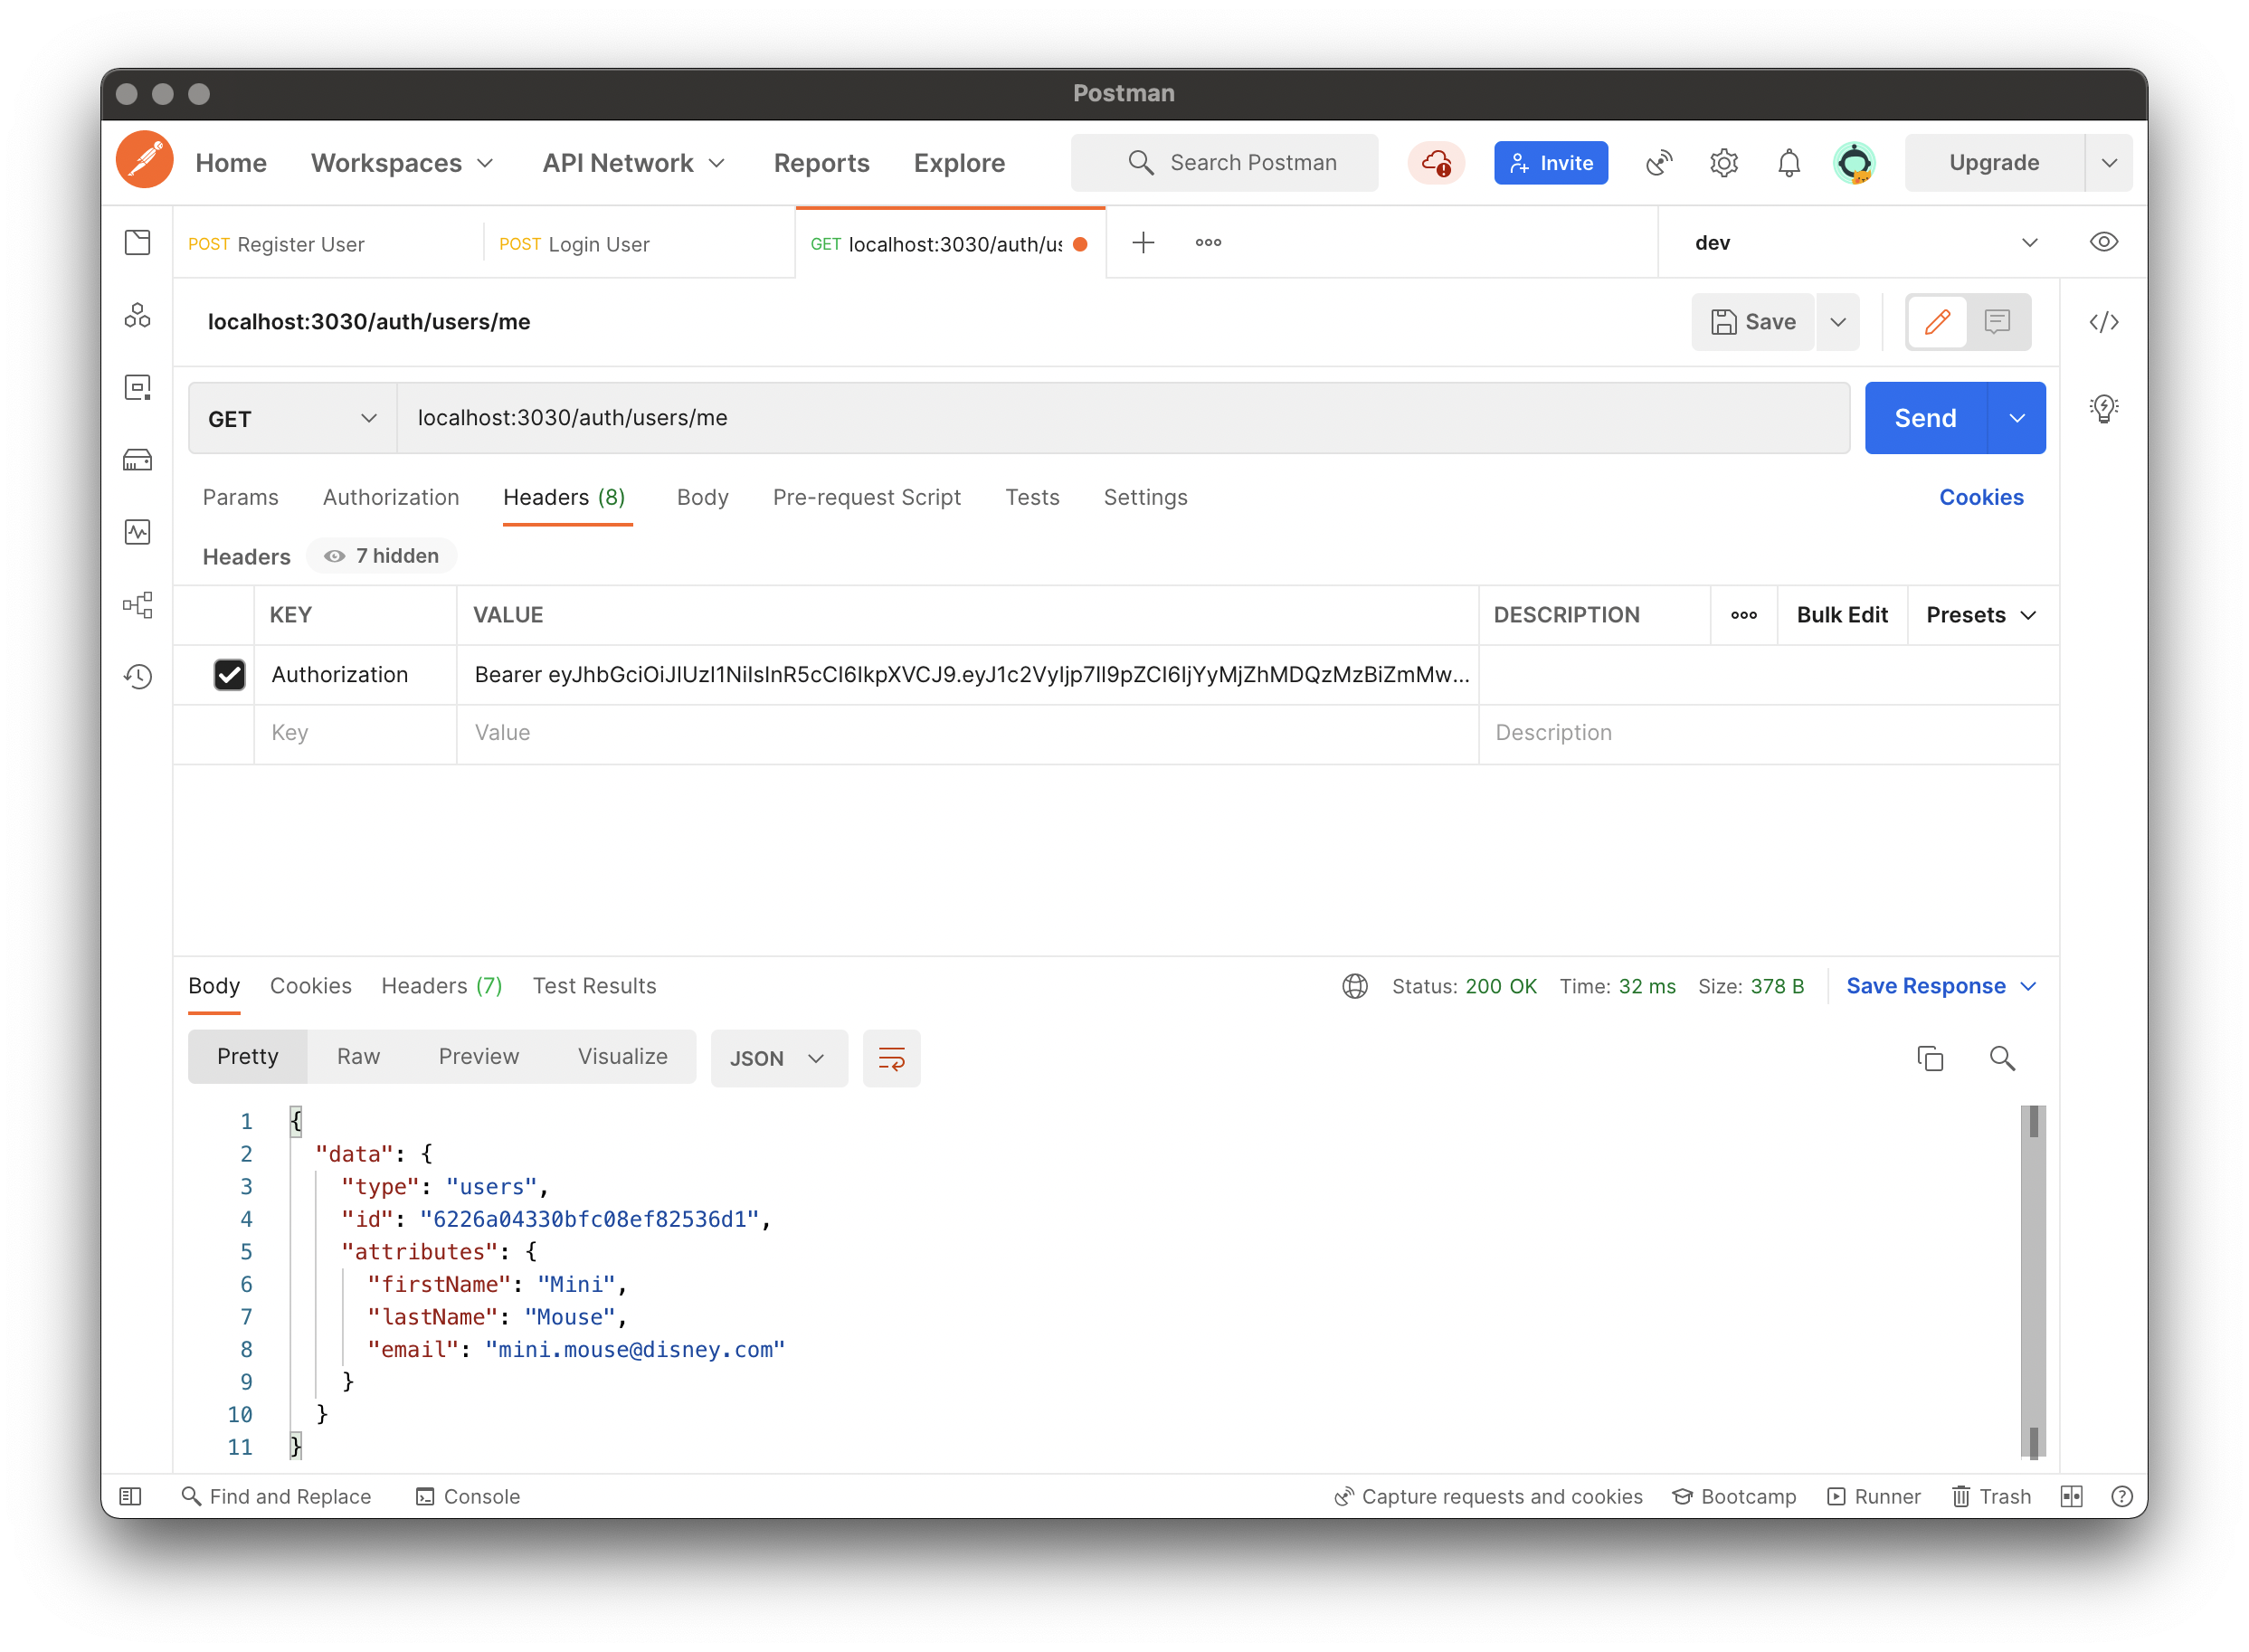
Task: Open the Upgrade options arrow
Action: point(2109,162)
